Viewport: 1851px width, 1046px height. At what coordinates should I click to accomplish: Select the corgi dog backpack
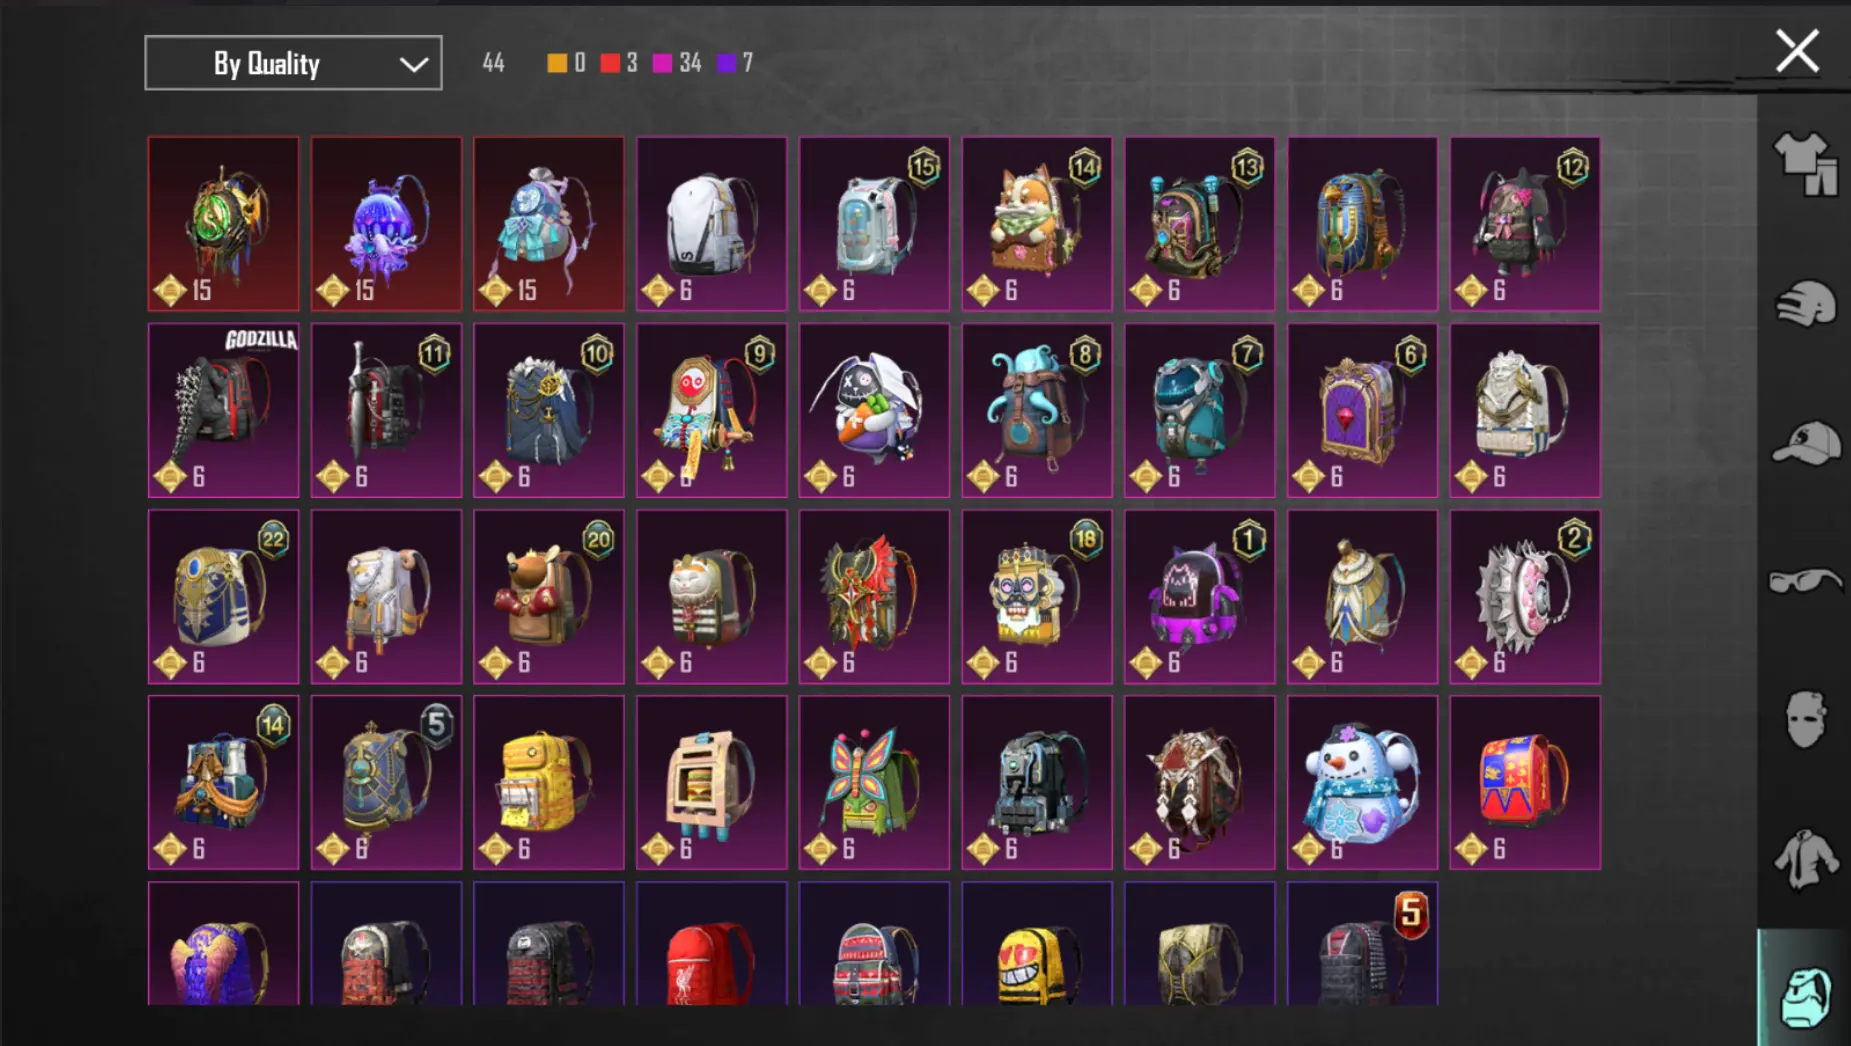coord(1037,224)
